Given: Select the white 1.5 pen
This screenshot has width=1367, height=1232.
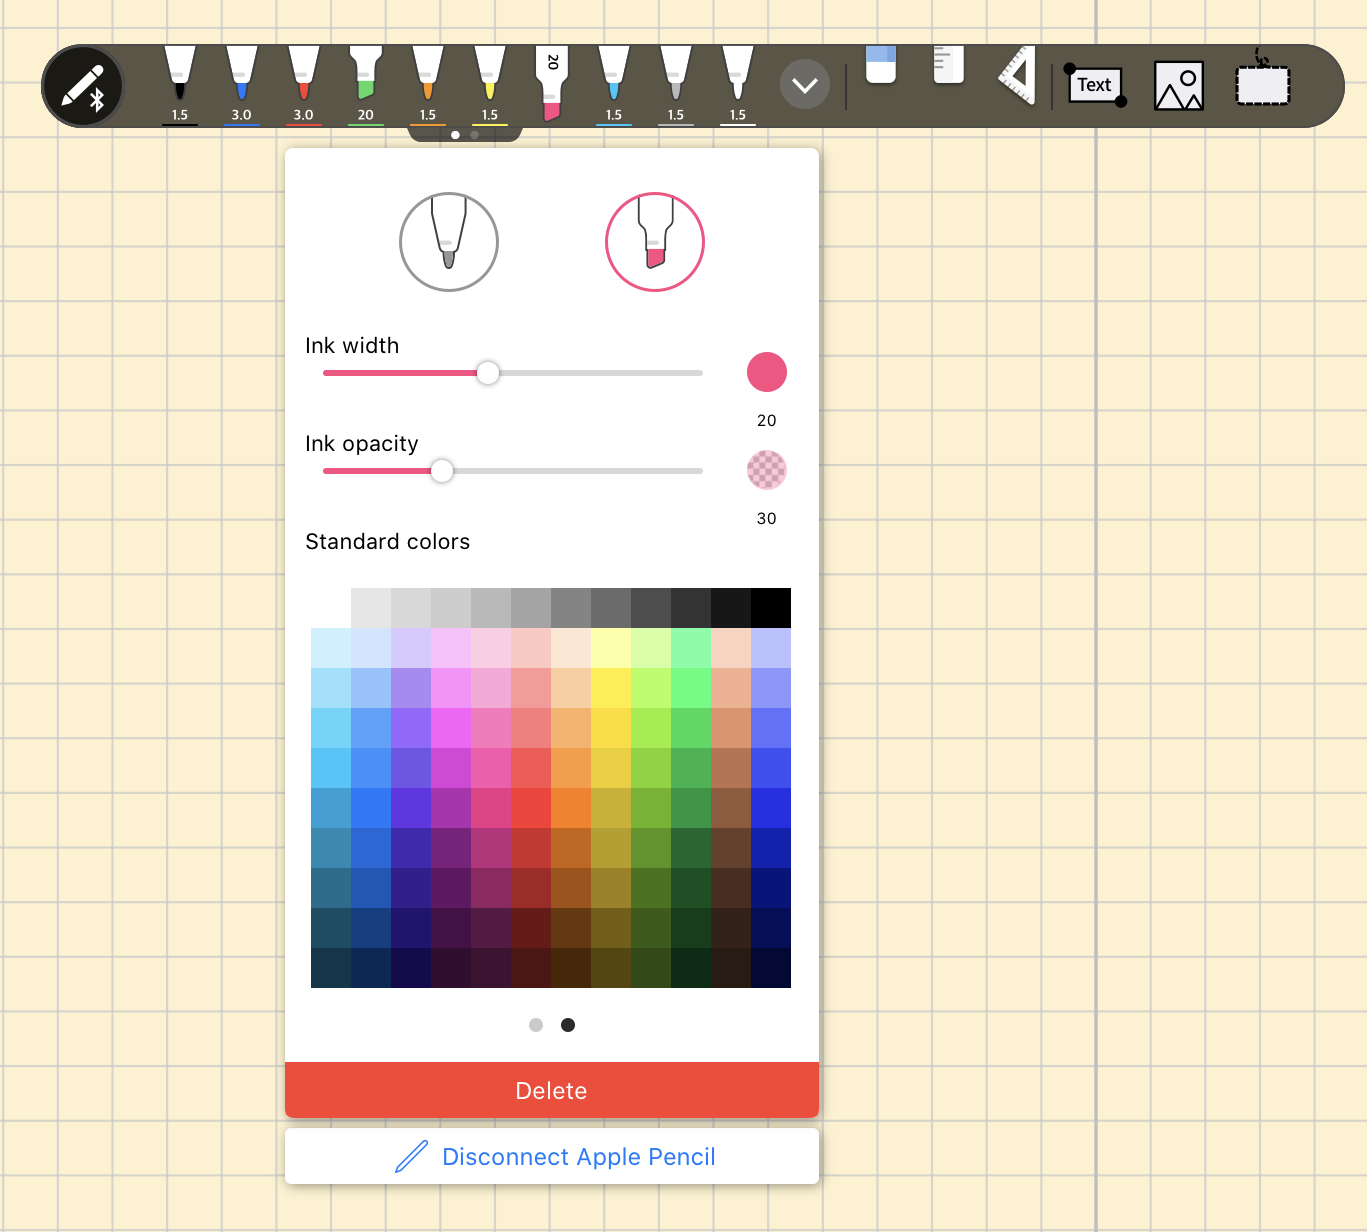Looking at the screenshot, I should tap(738, 85).
